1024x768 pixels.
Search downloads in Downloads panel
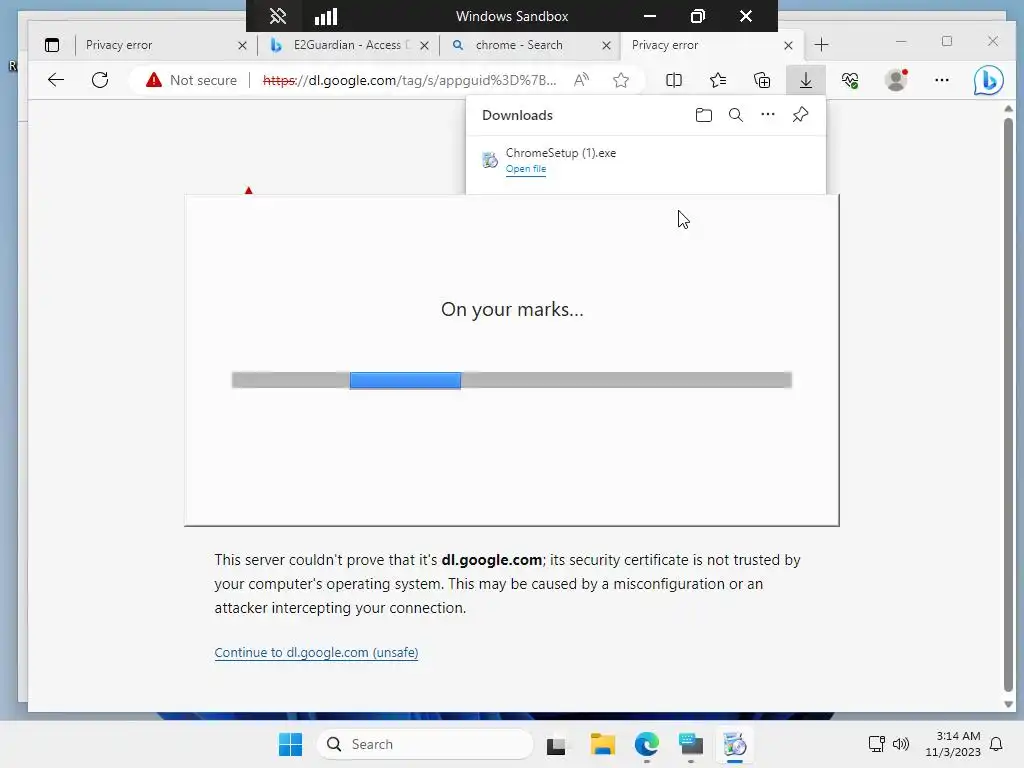pos(736,116)
